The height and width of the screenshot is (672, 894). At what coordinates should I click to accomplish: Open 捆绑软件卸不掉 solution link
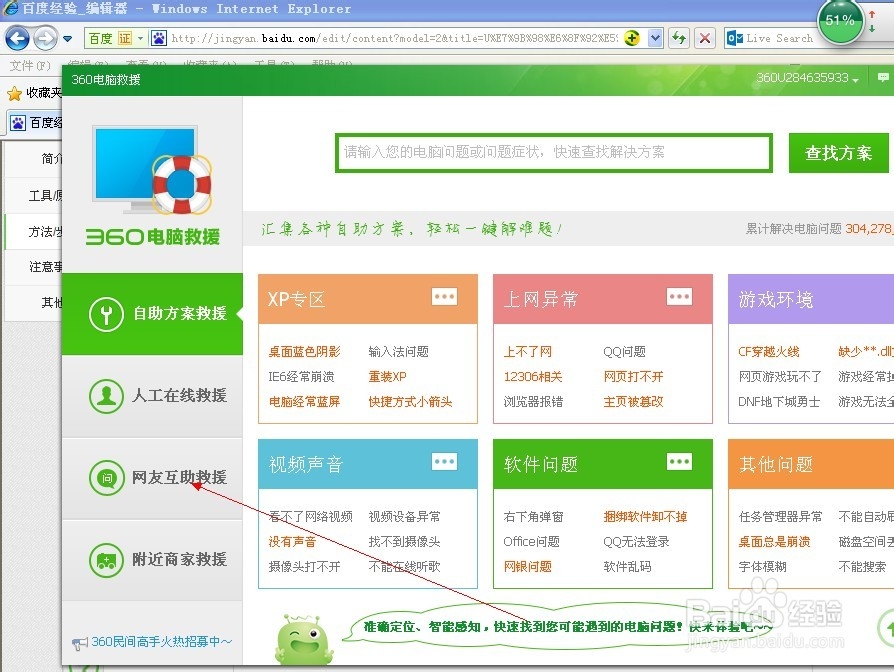tap(645, 517)
